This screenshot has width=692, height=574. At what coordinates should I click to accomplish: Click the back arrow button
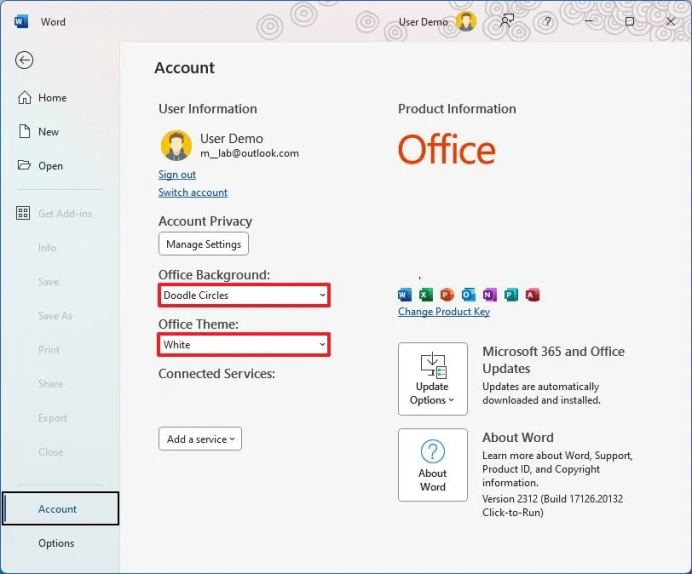click(24, 60)
